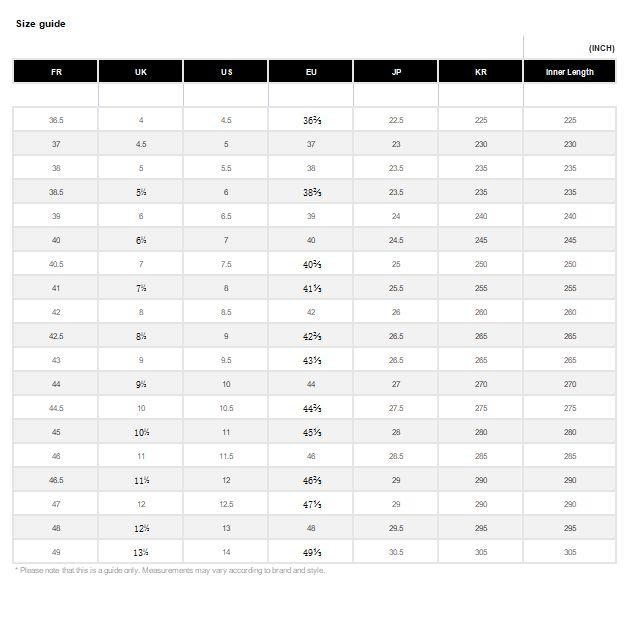Click the Inner Length column header
Image resolution: width=628 pixels, height=628 pixels.
[569, 72]
